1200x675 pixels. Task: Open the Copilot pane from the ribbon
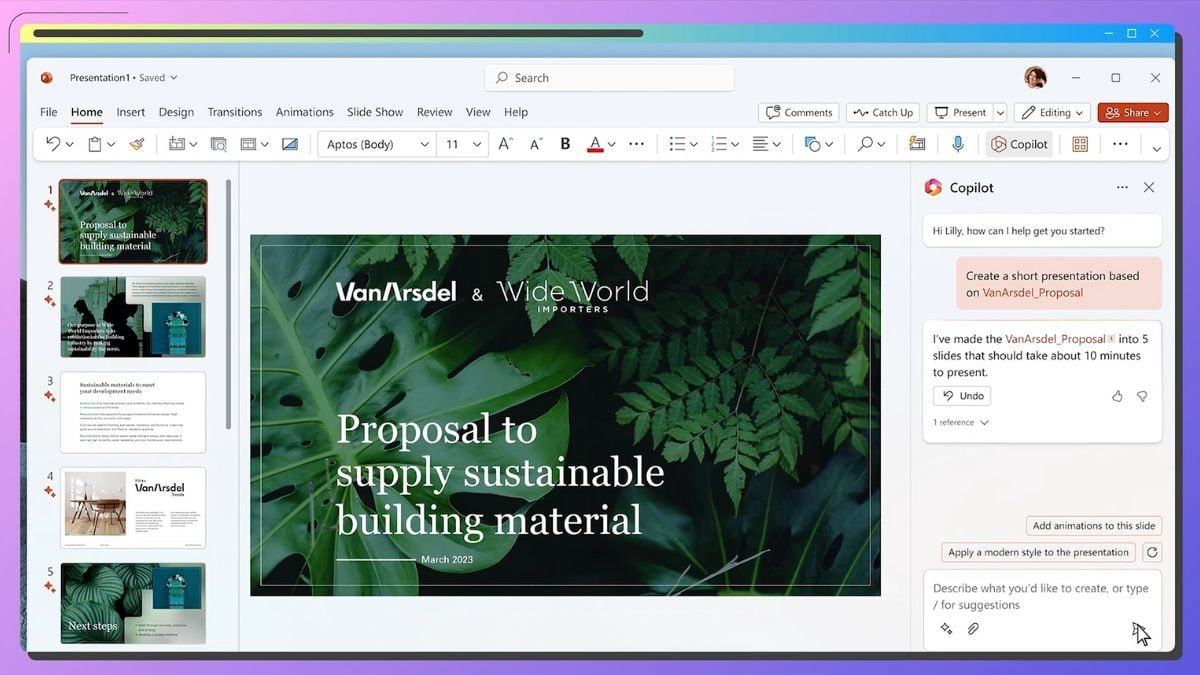click(1019, 144)
